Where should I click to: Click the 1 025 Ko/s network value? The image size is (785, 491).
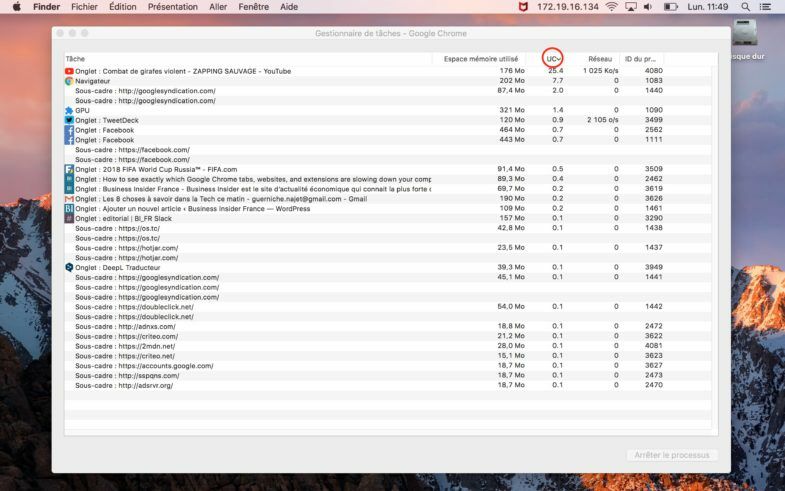(600, 71)
